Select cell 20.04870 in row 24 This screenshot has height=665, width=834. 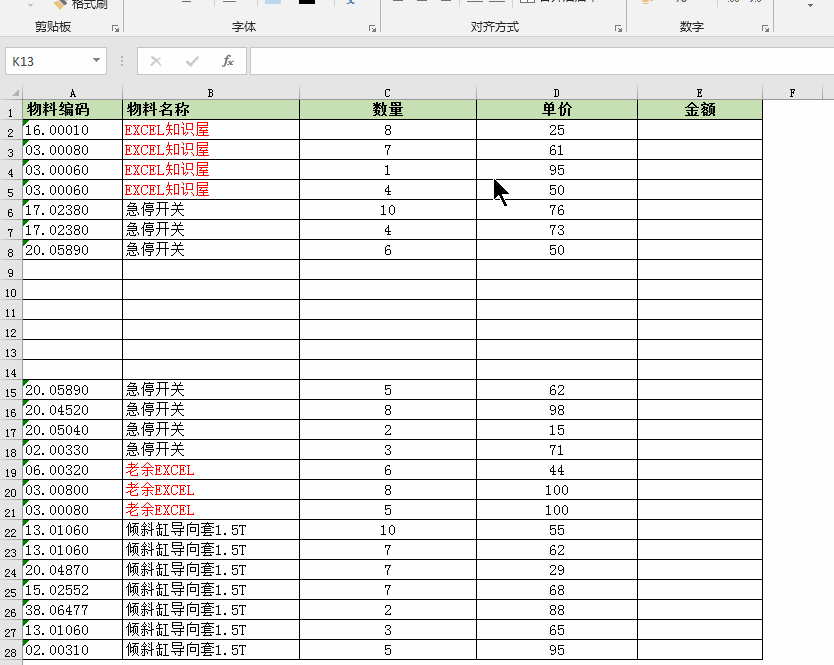pyautogui.click(x=72, y=570)
